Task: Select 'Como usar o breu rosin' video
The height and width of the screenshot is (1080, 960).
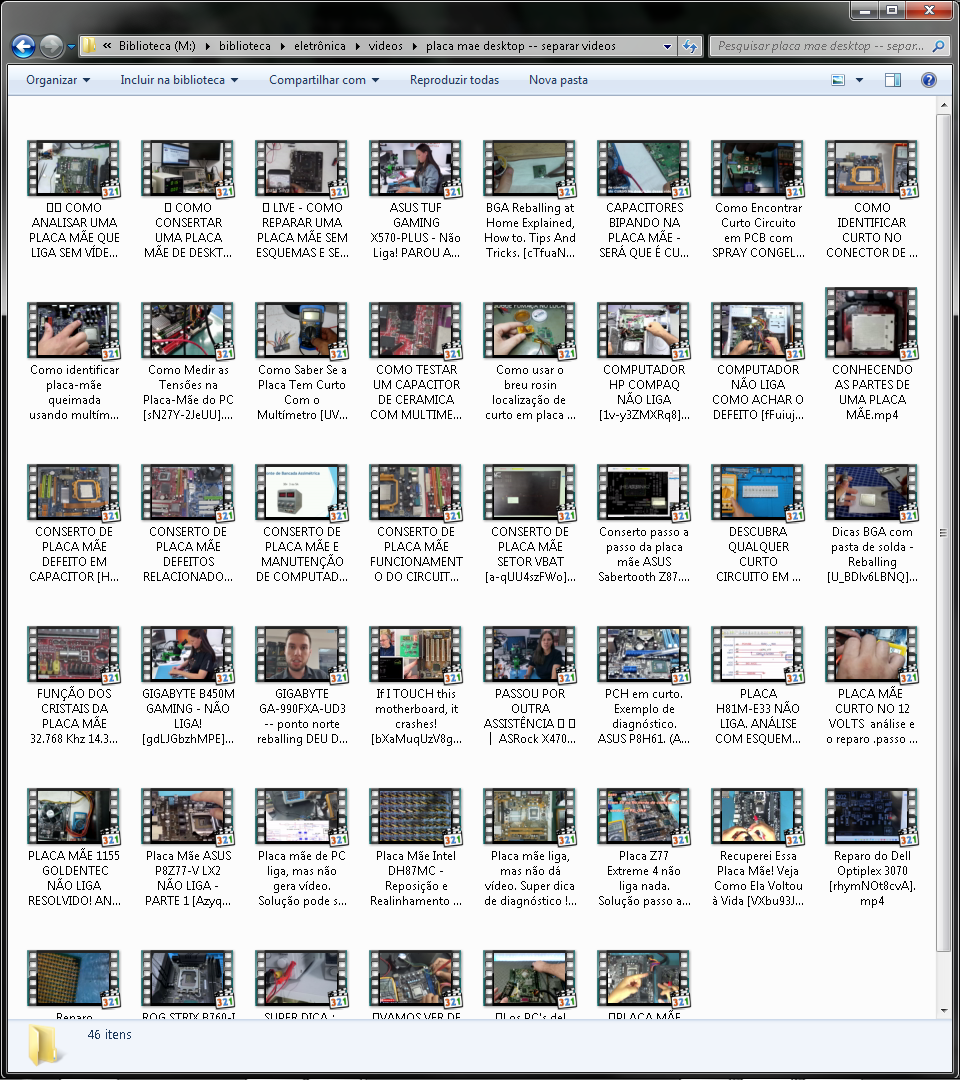Action: (530, 362)
